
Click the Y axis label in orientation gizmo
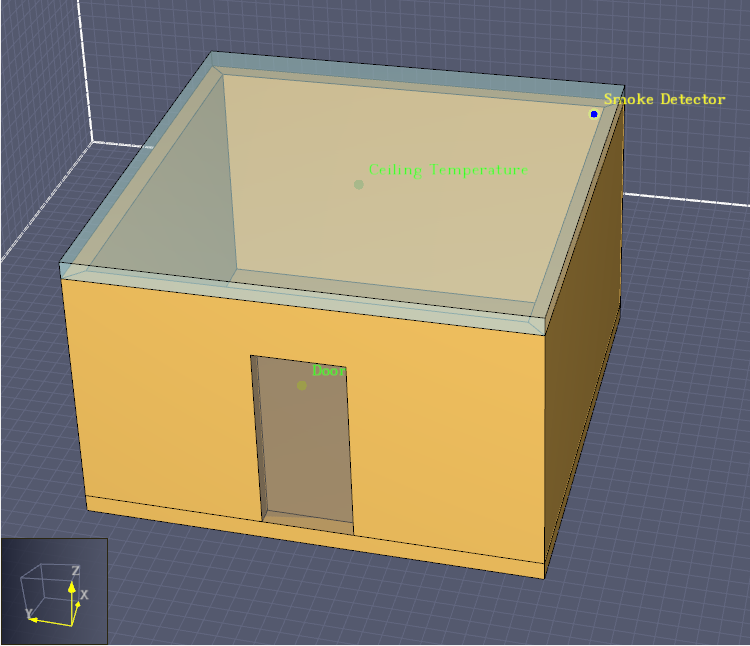click(29, 613)
